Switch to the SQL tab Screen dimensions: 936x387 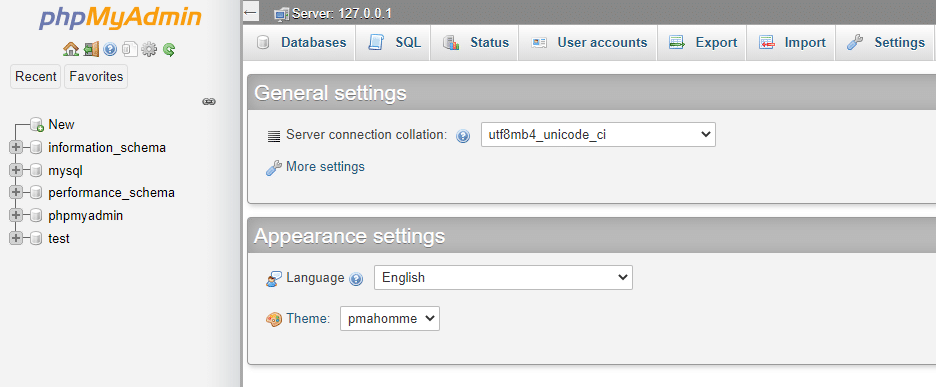point(393,42)
